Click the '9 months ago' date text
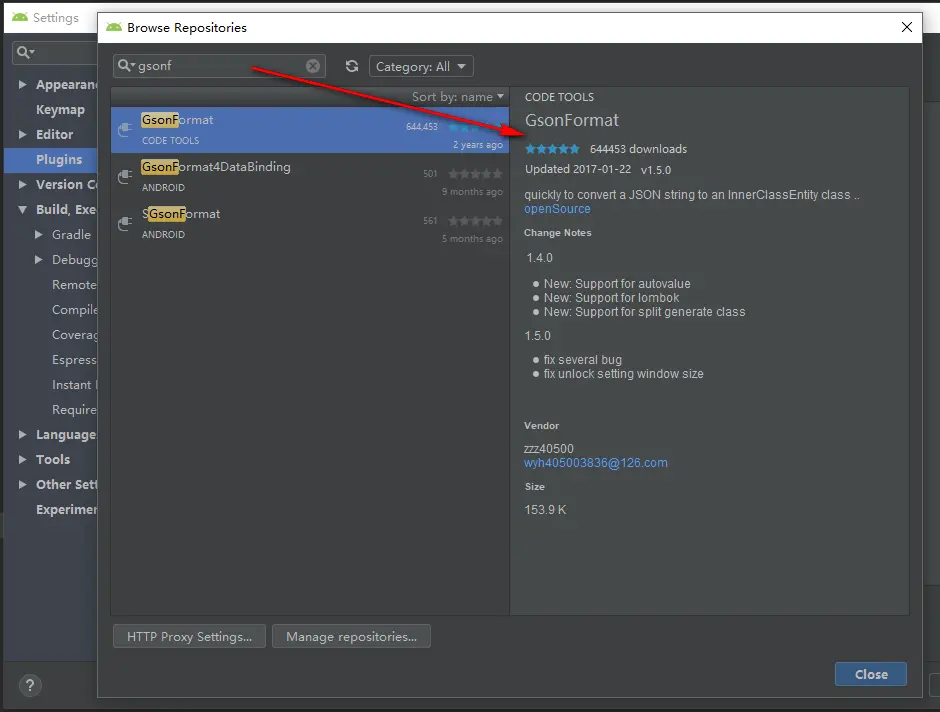This screenshot has height=712, width=940. click(x=472, y=192)
